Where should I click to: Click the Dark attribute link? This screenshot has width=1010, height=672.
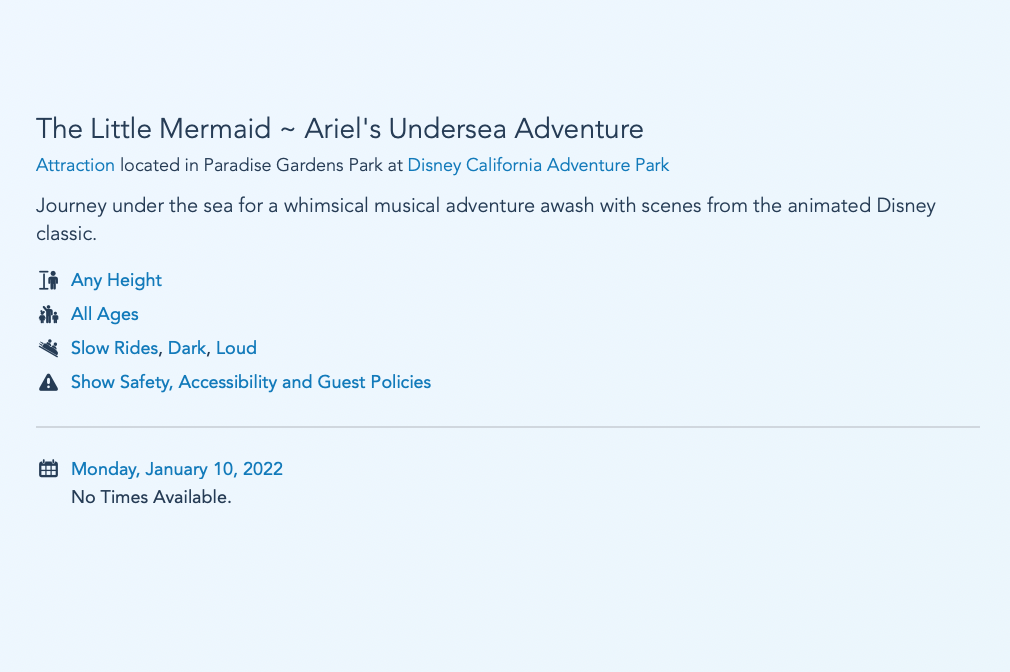point(187,348)
